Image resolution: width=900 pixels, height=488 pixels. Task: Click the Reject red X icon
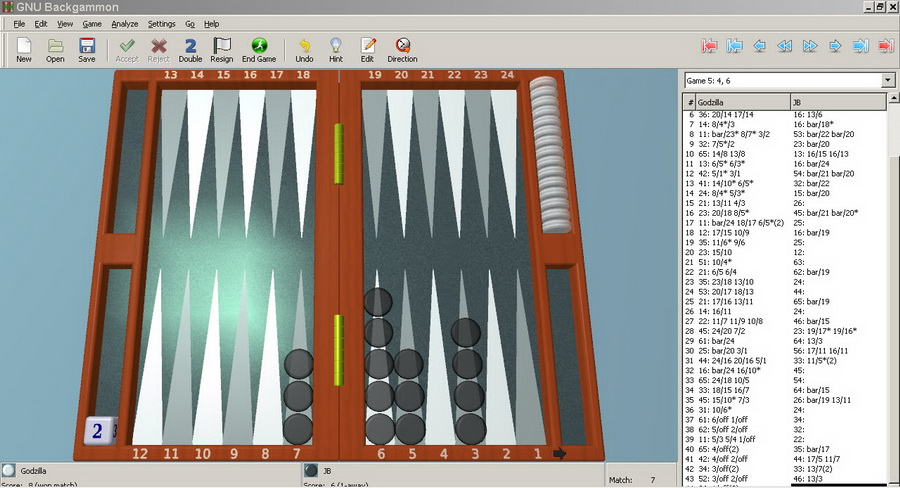pos(158,50)
